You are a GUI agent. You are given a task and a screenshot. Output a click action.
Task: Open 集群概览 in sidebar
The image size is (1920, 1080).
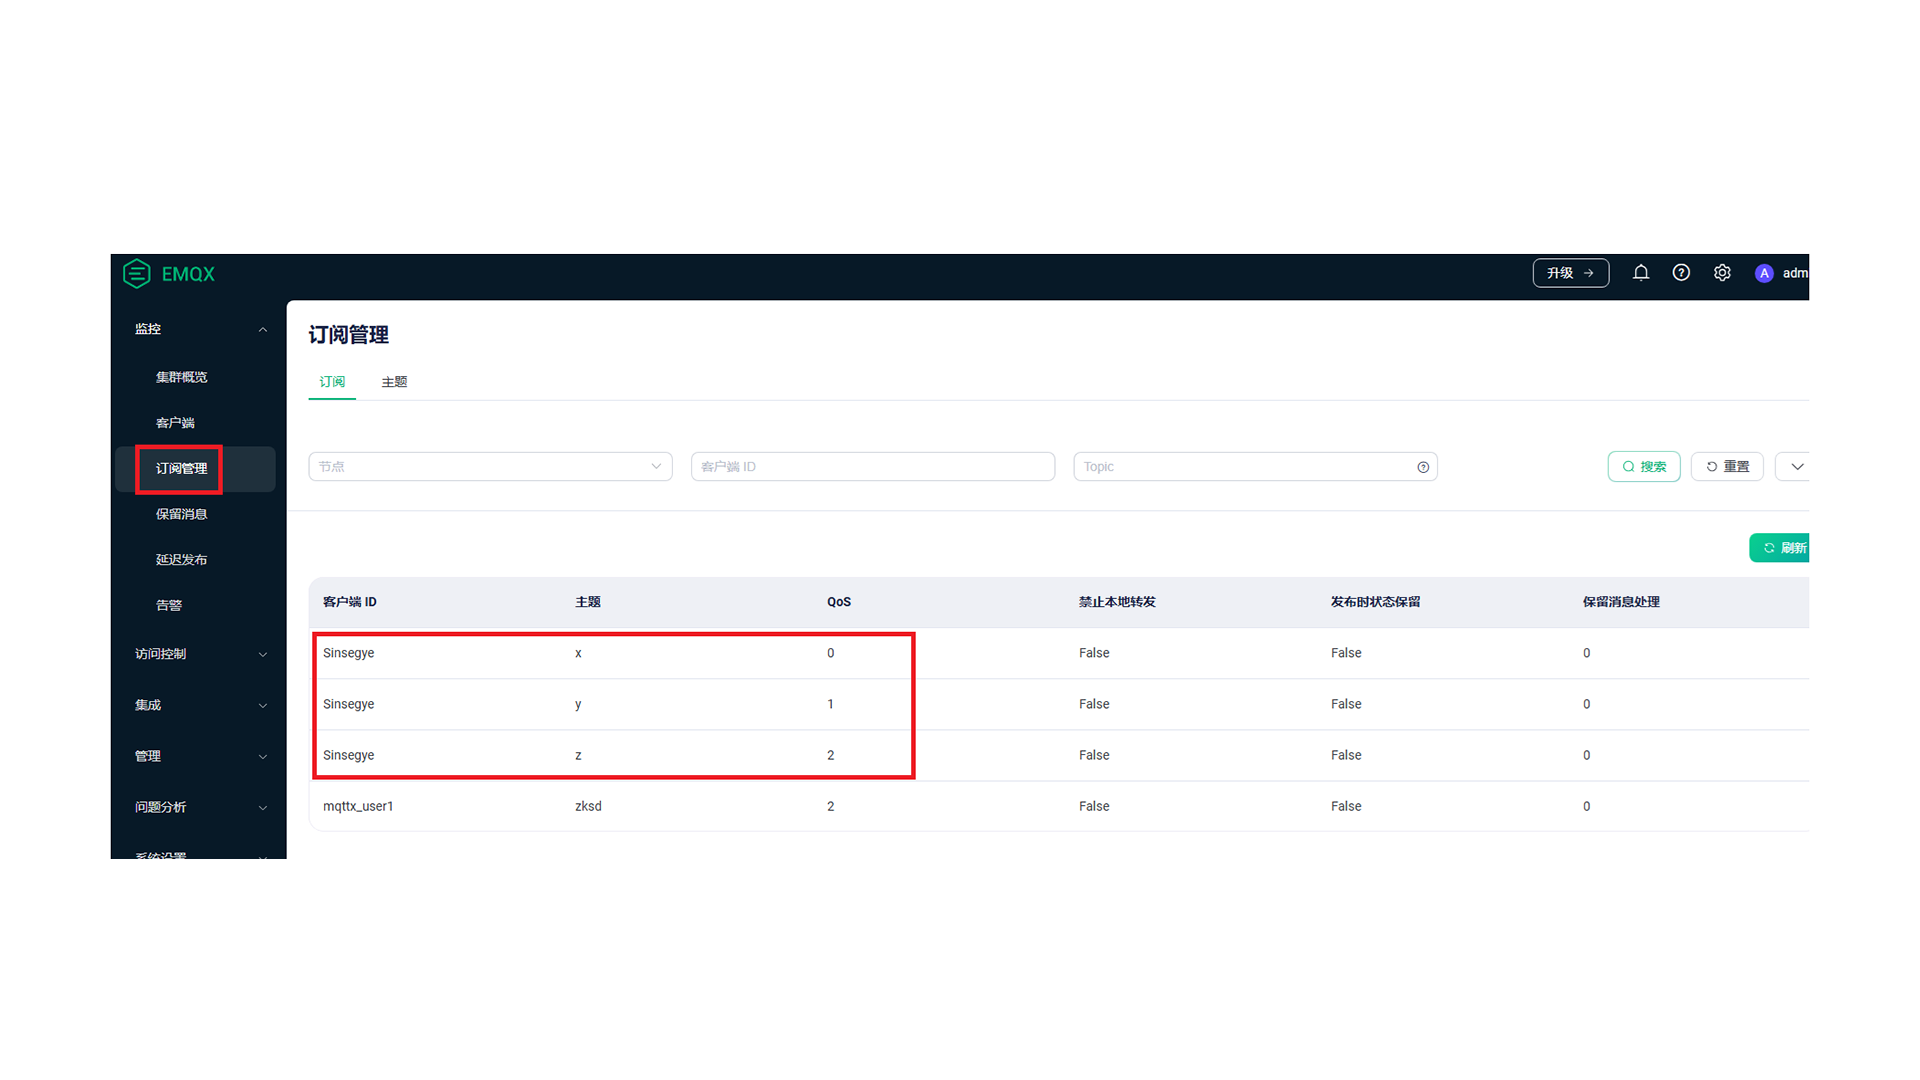click(x=181, y=377)
